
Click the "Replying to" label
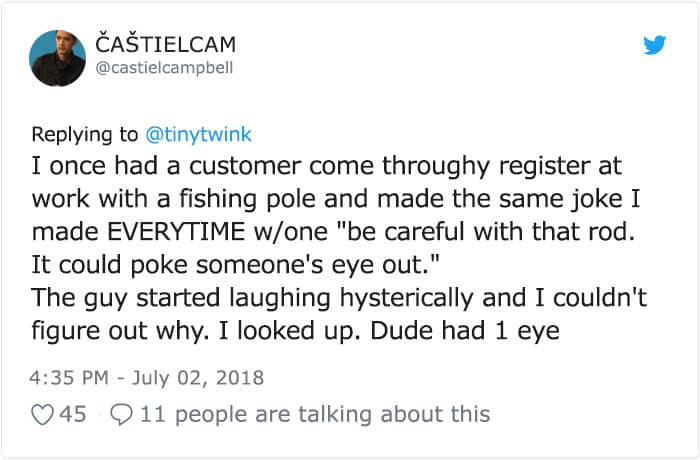[x=87, y=133]
